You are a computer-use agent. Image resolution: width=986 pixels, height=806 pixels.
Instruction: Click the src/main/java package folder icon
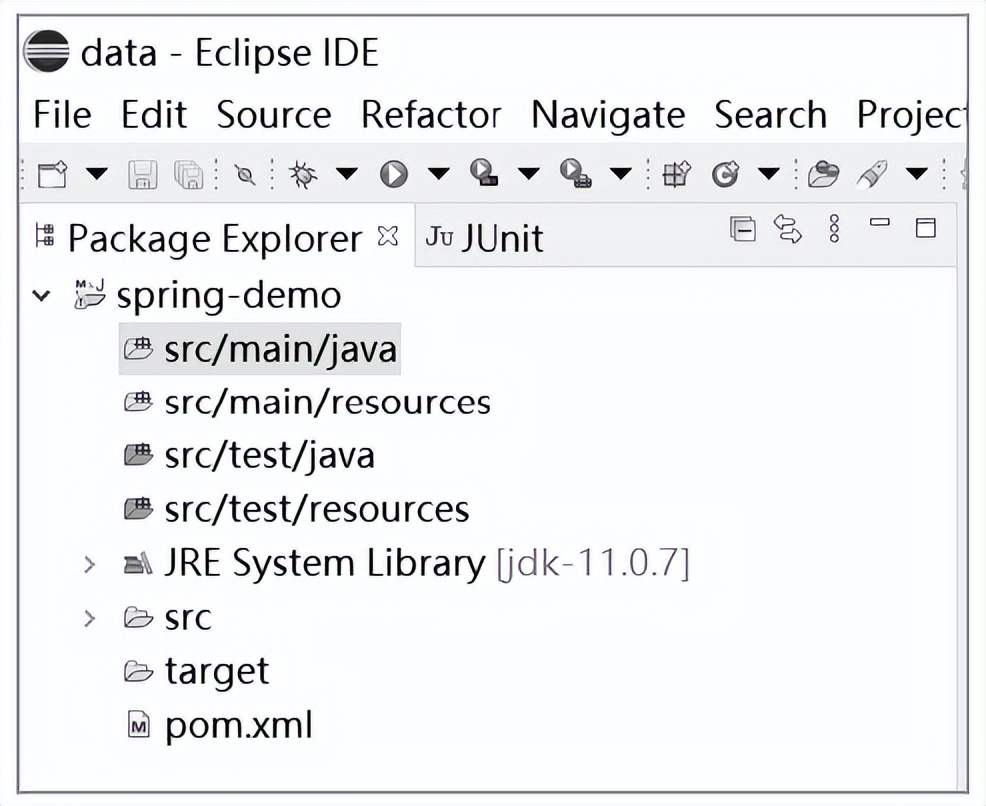[x=138, y=349]
